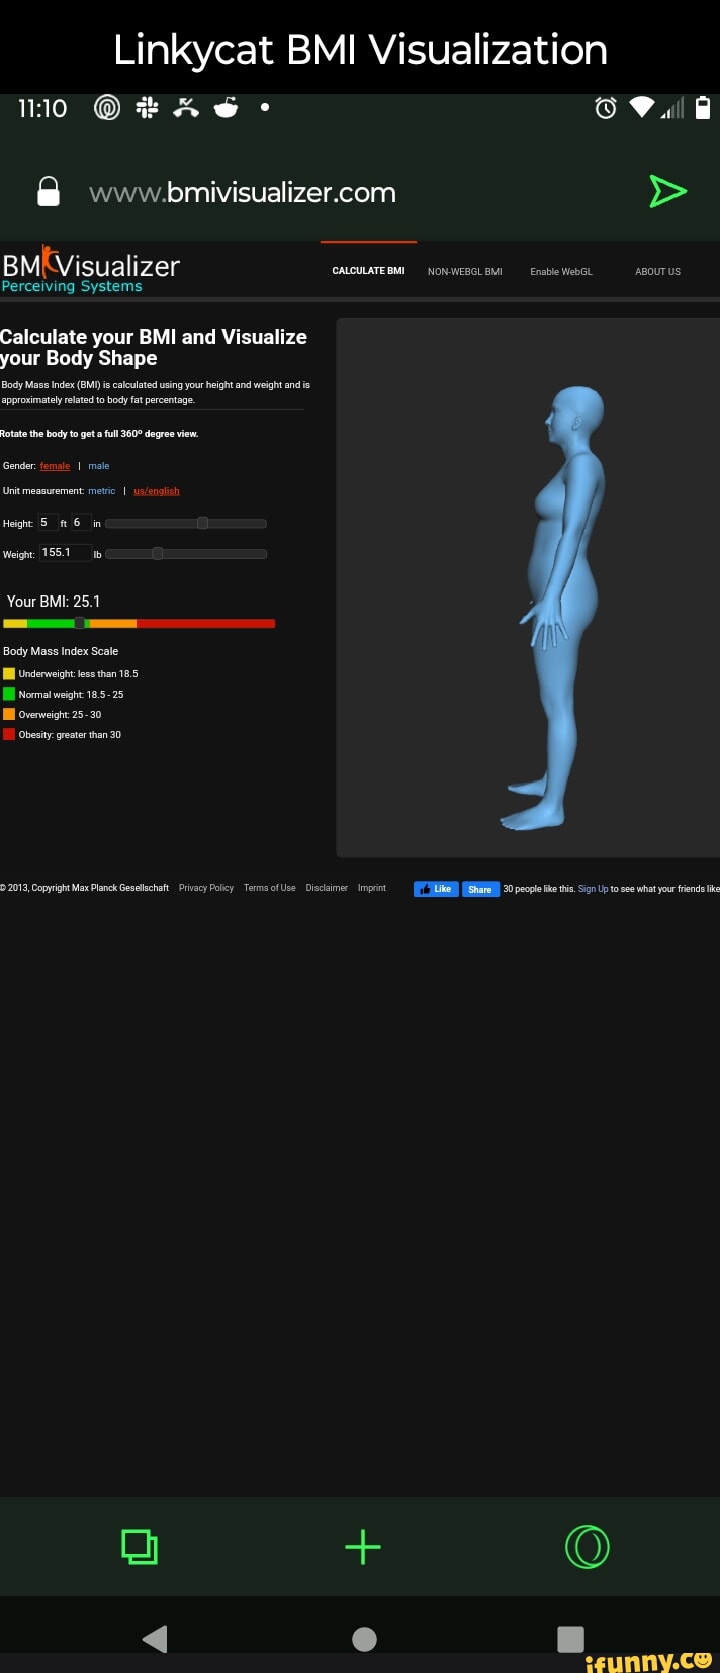Click the height slider handle
This screenshot has width=720, height=1673.
point(202,523)
